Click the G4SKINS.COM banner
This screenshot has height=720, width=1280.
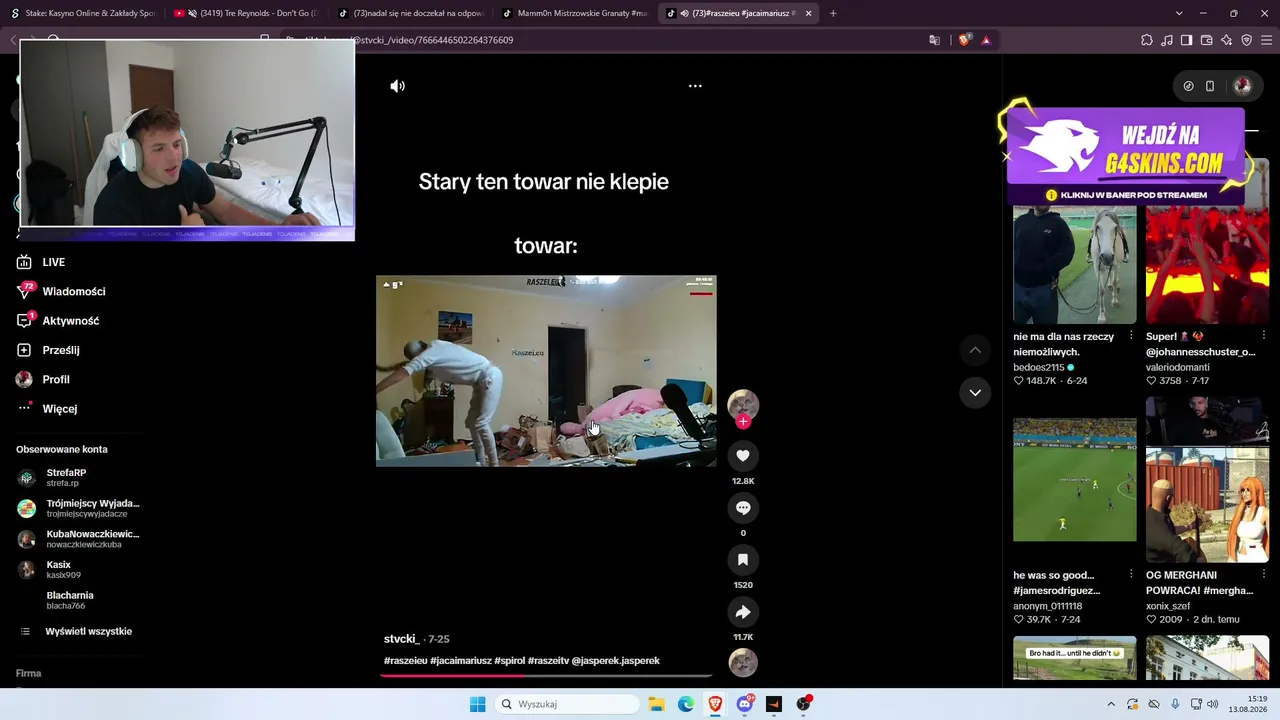pyautogui.click(x=1126, y=155)
